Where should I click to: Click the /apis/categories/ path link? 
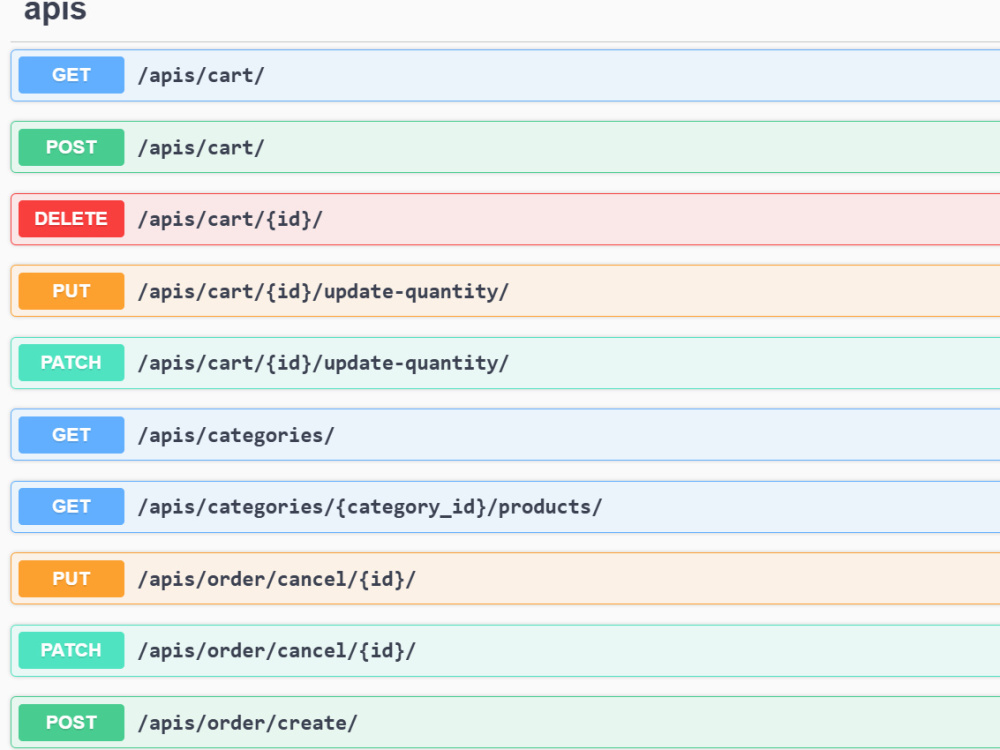(x=236, y=436)
